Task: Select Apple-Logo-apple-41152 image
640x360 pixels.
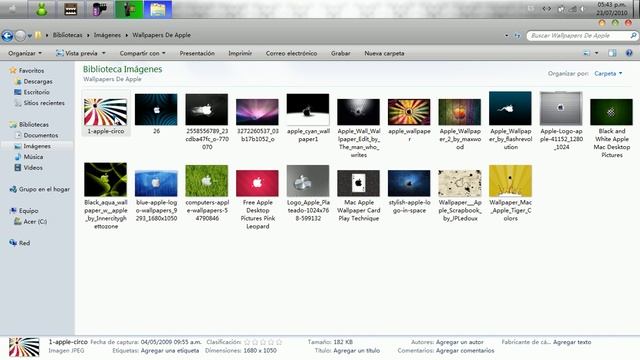Action: click(561, 108)
